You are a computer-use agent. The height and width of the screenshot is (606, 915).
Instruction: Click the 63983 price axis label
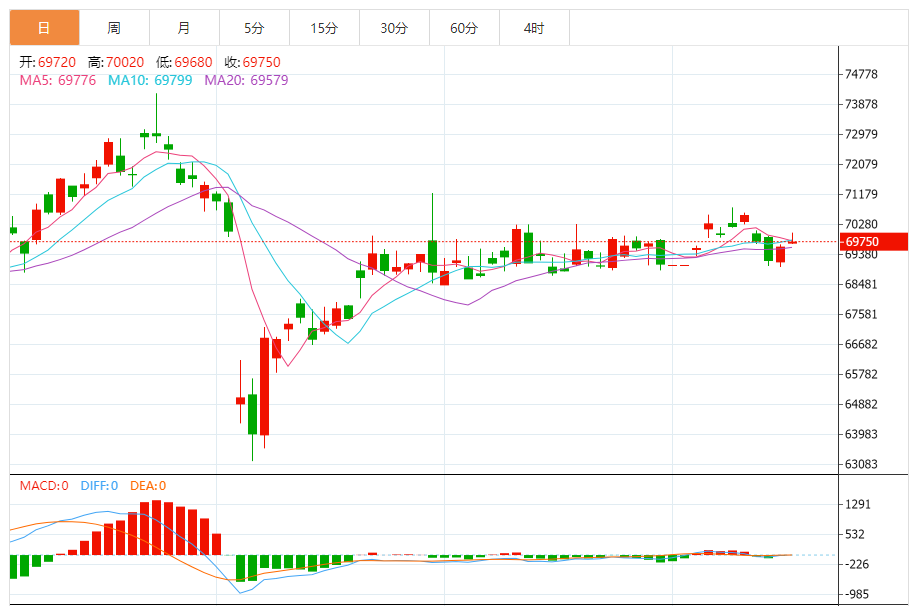861,434
